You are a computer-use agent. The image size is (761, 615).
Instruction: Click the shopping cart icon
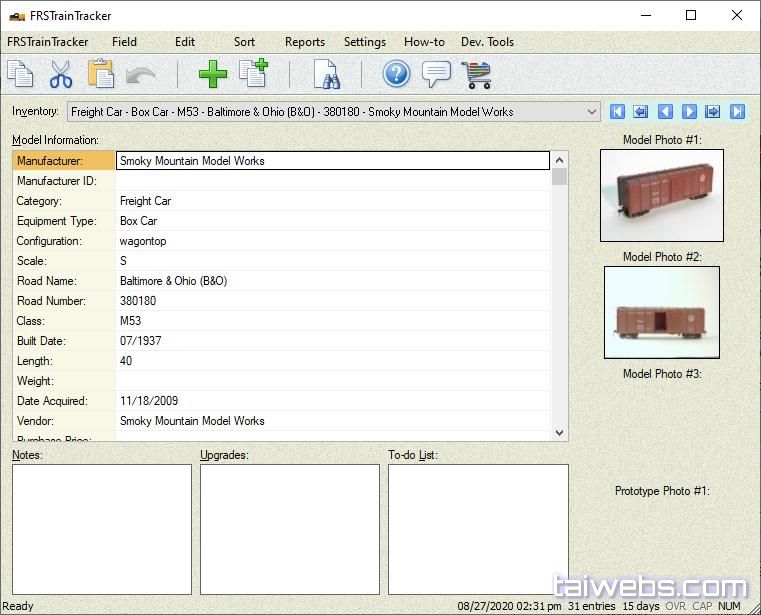point(476,75)
